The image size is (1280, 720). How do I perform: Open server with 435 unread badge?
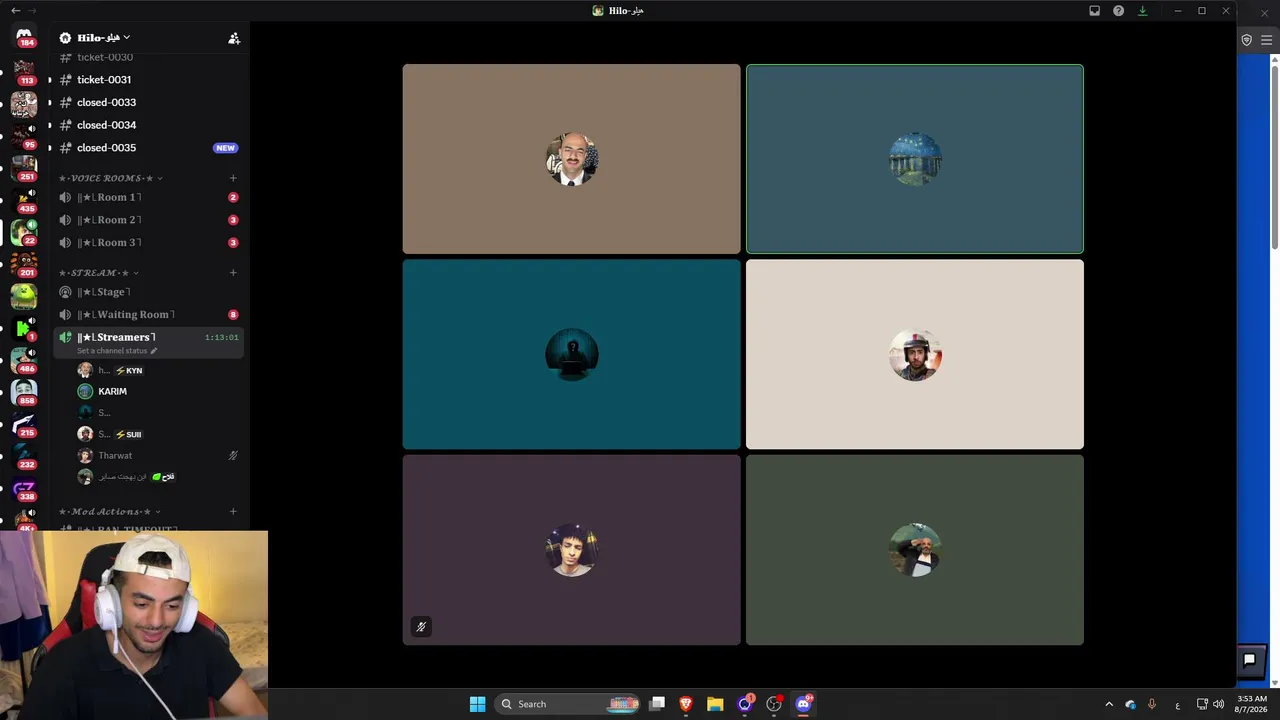(x=24, y=200)
